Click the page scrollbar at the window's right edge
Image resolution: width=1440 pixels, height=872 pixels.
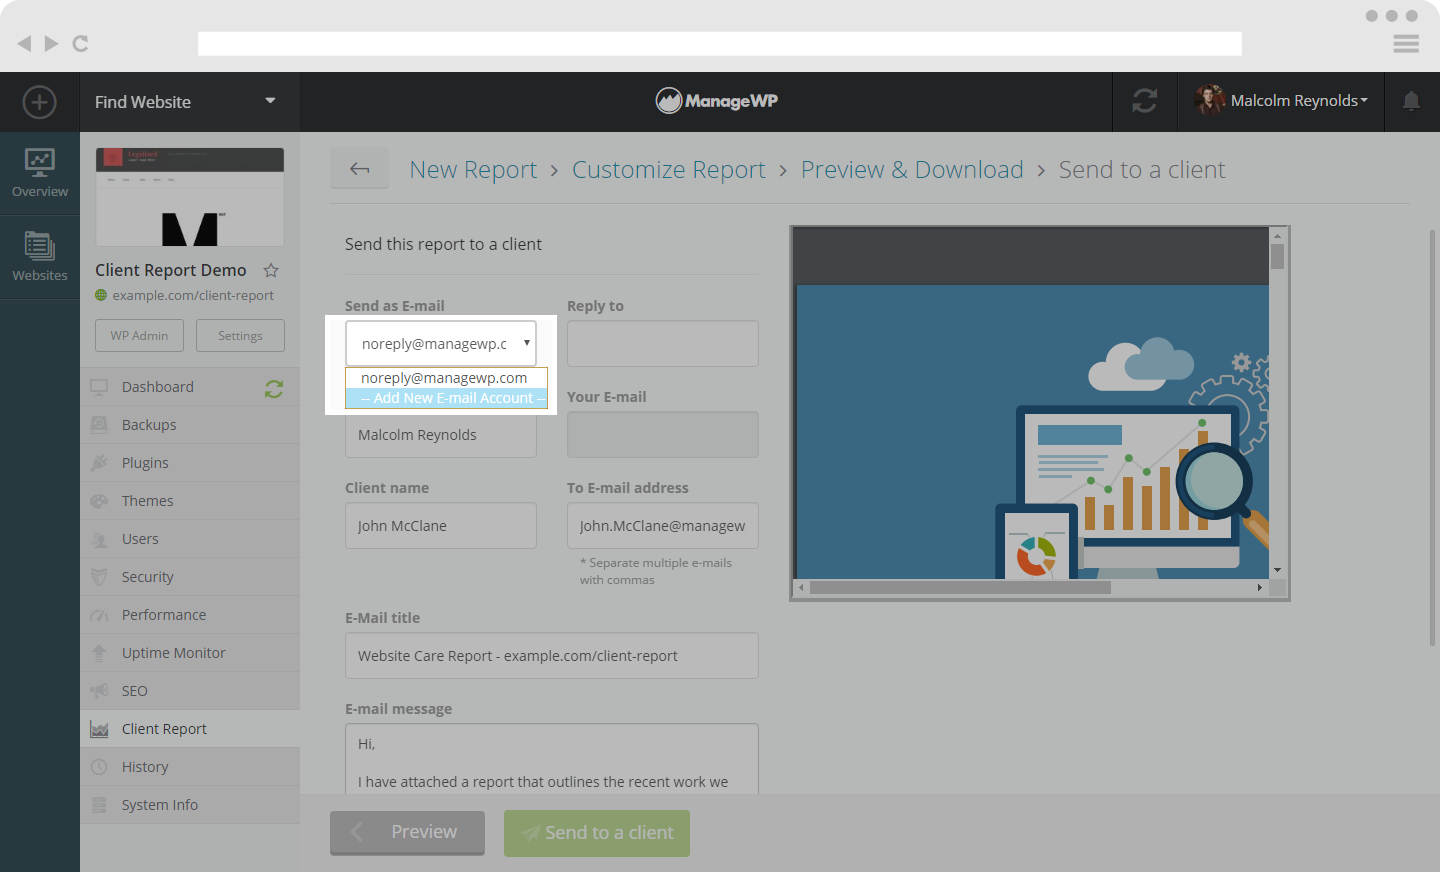pos(1433,438)
